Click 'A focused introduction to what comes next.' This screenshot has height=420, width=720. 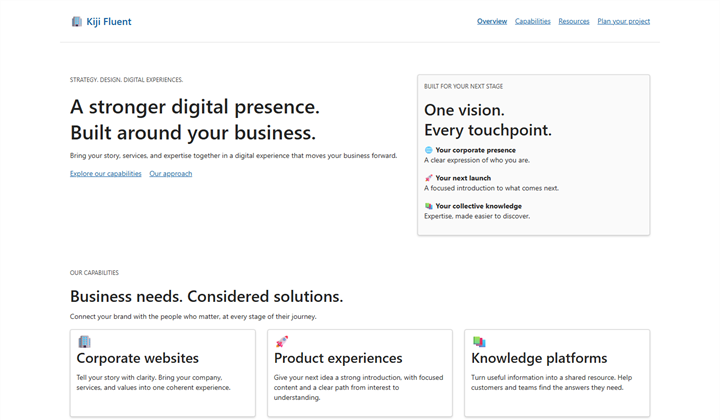pos(491,188)
